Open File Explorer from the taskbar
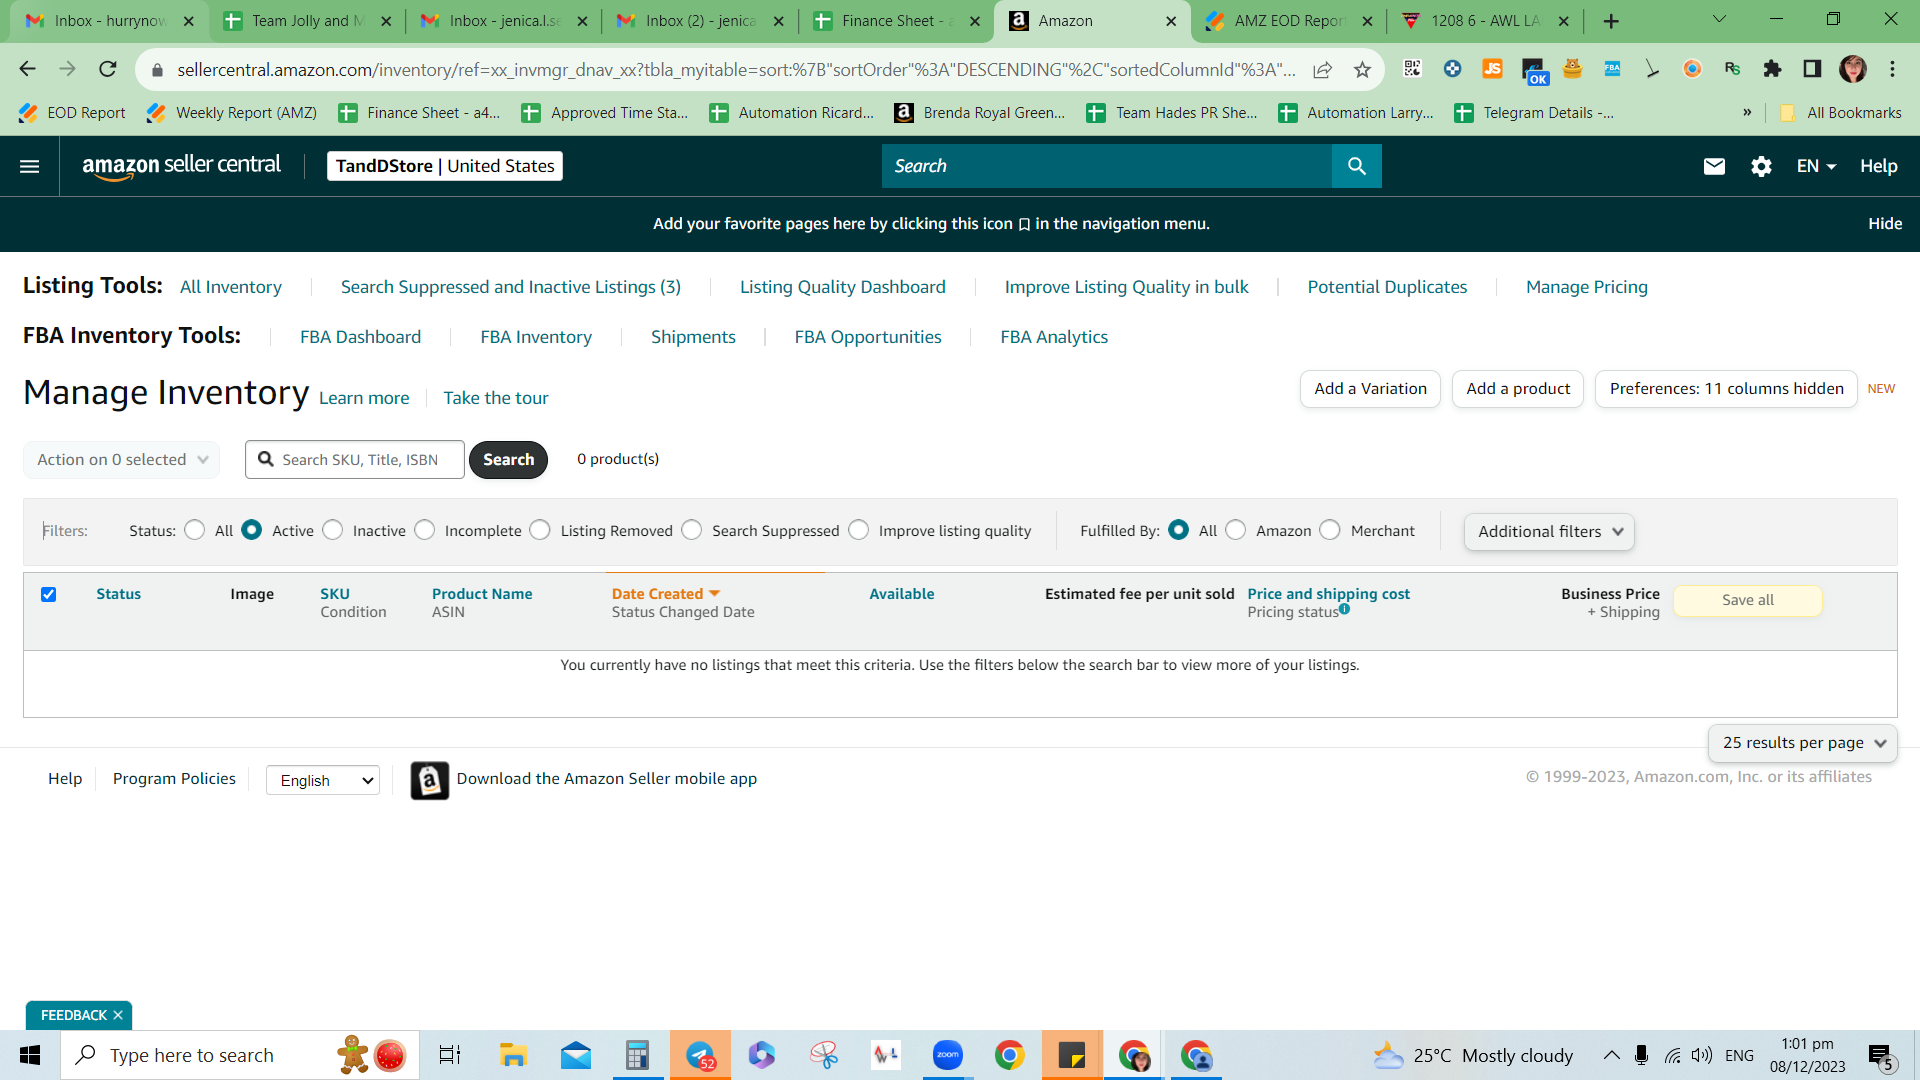Screen dimensions: 1920x1080 [x=513, y=1055]
